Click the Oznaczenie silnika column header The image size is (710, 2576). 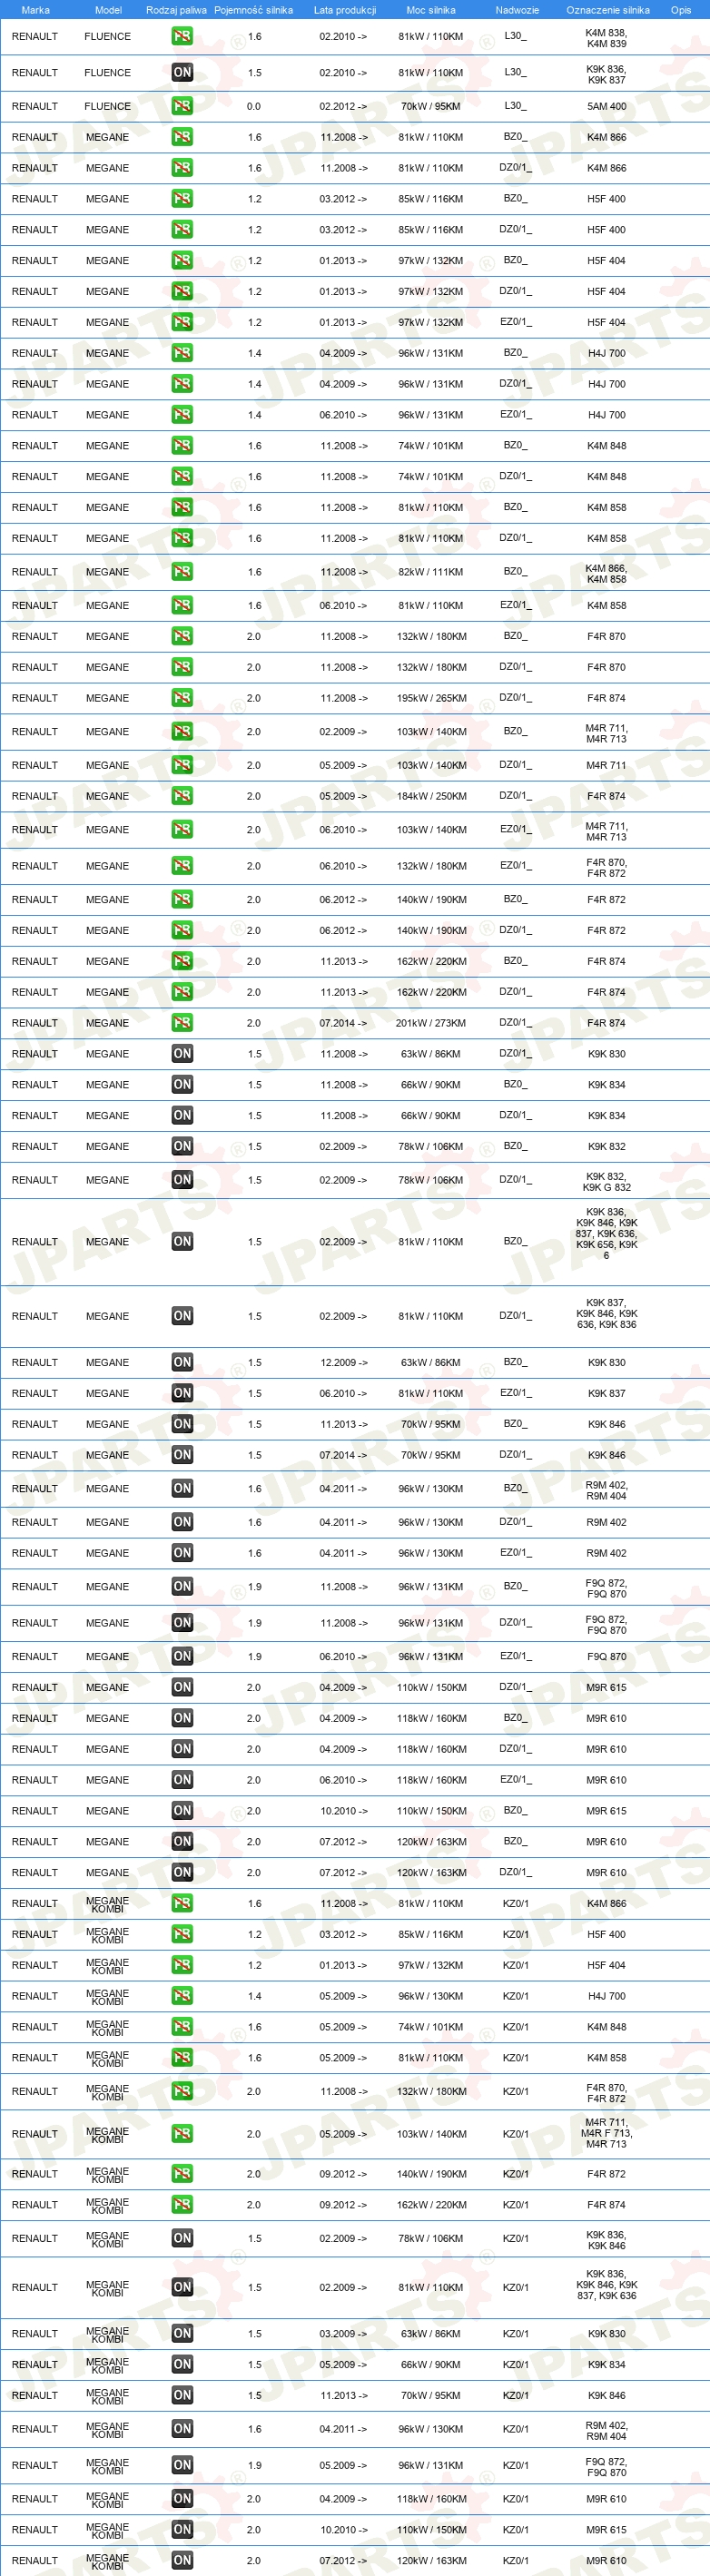tap(607, 10)
